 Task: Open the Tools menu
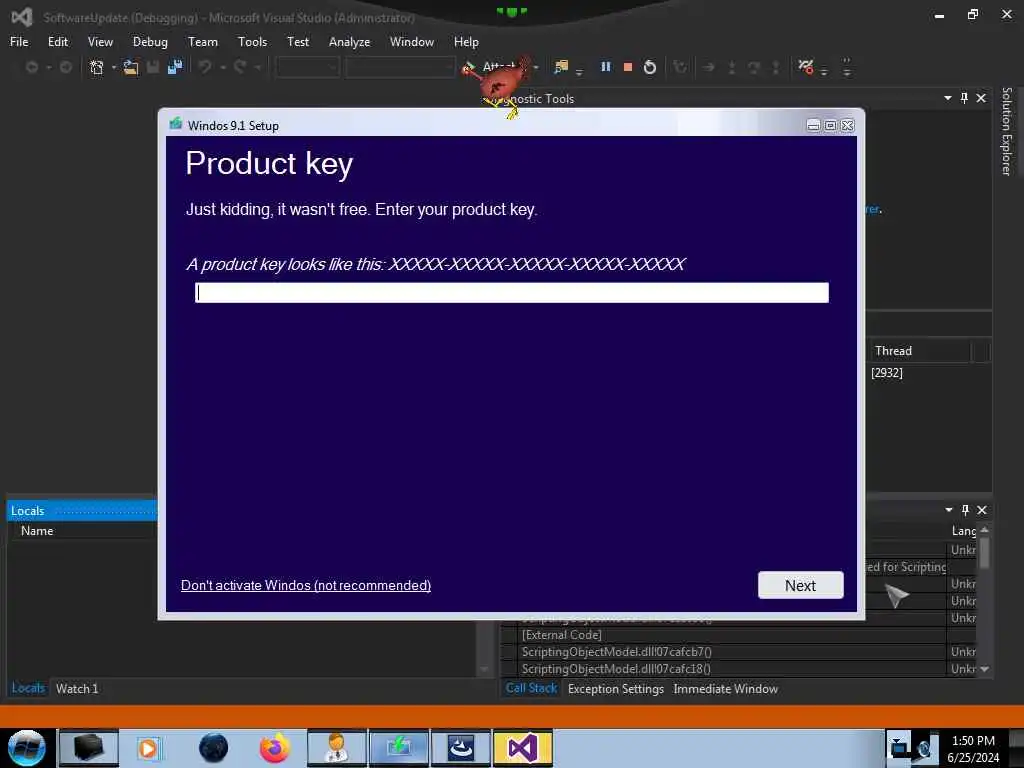(x=252, y=42)
